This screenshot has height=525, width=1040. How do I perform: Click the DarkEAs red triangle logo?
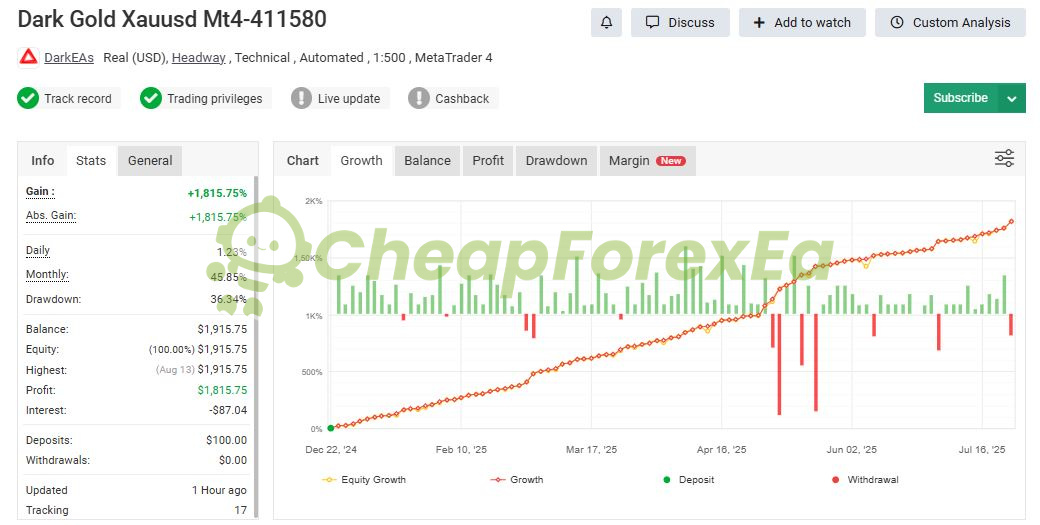28,58
